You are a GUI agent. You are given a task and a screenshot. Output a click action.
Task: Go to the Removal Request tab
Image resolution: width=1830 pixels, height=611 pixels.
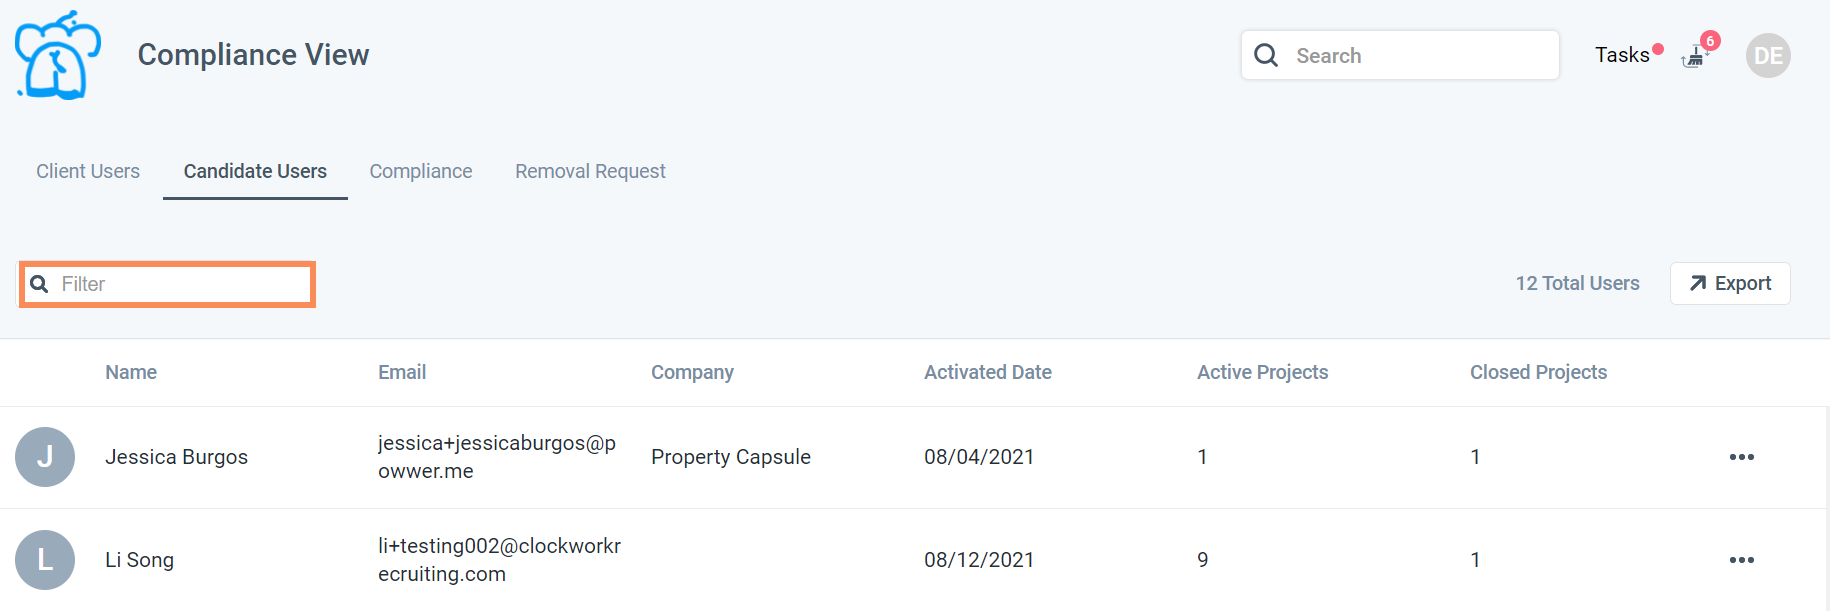(x=590, y=171)
